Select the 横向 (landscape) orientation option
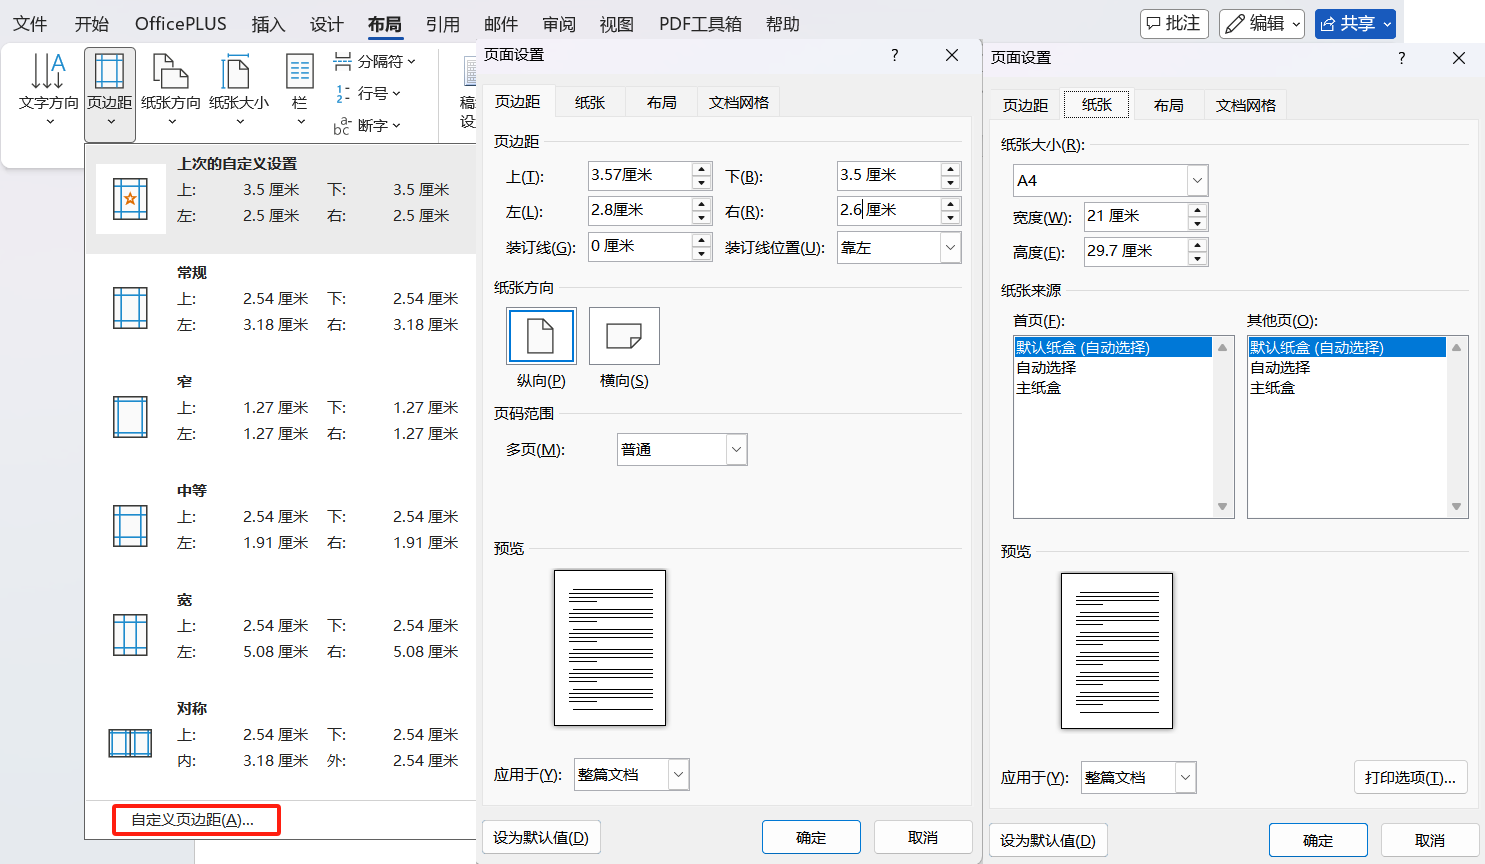 [623, 335]
